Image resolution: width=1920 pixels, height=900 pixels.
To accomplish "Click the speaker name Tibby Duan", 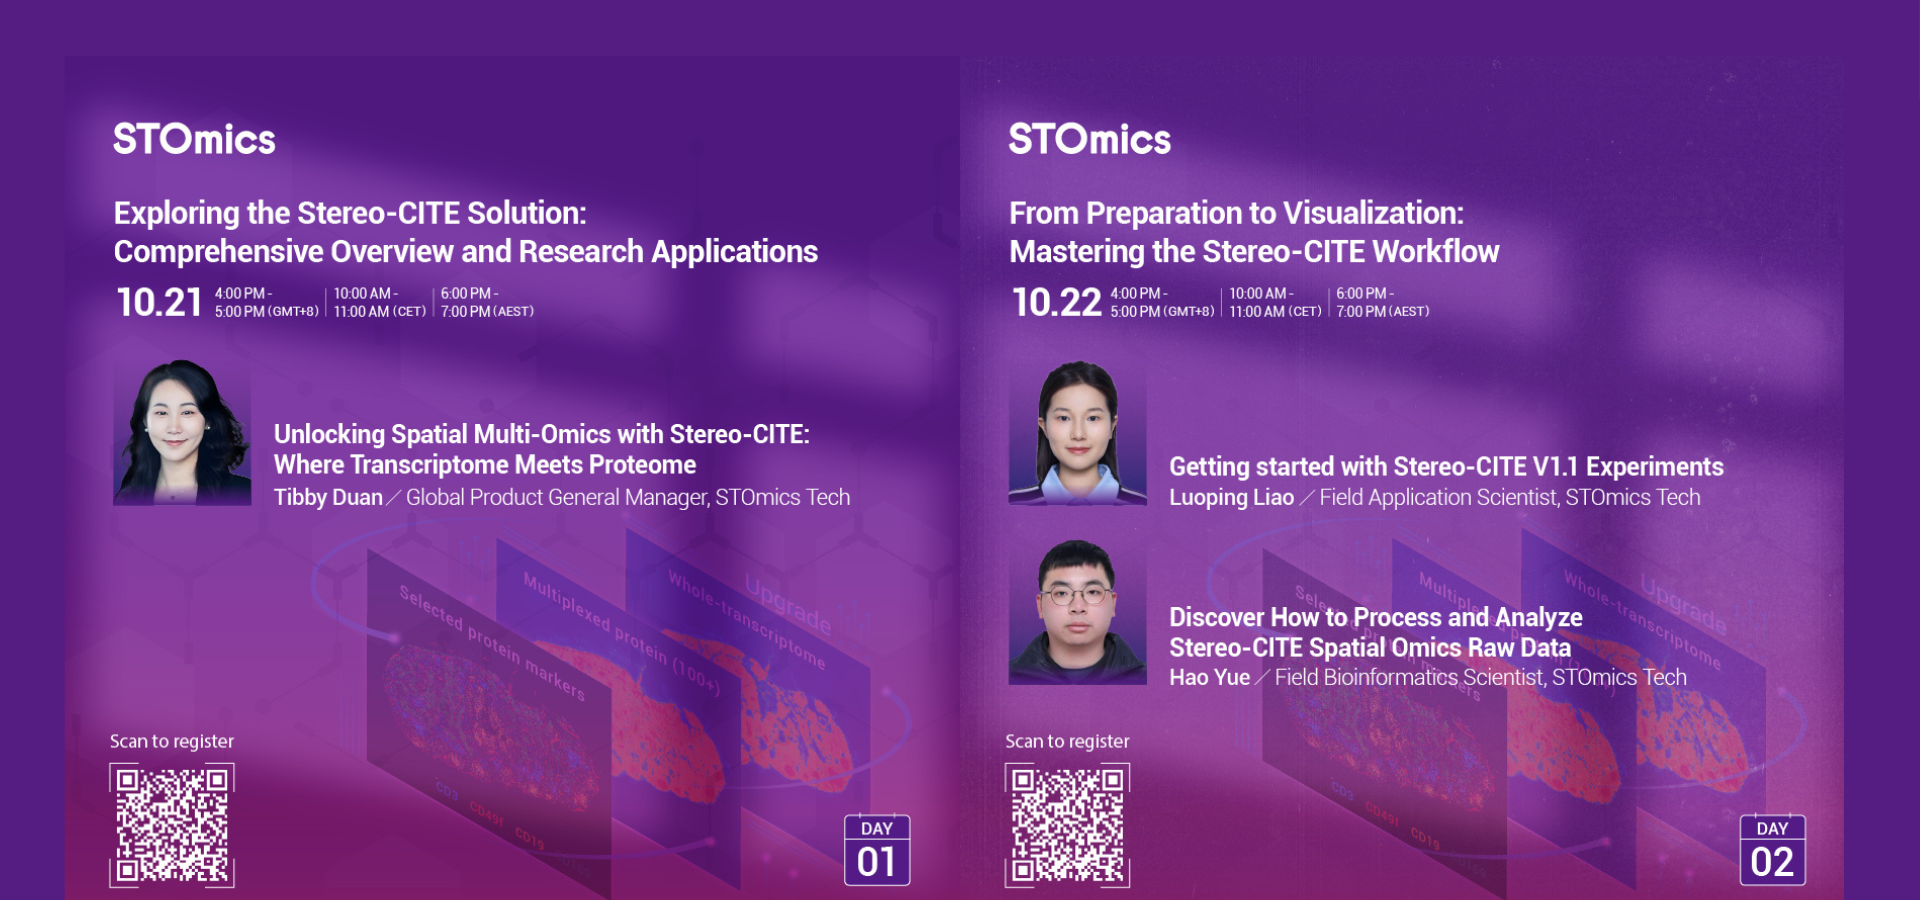I will click(328, 498).
